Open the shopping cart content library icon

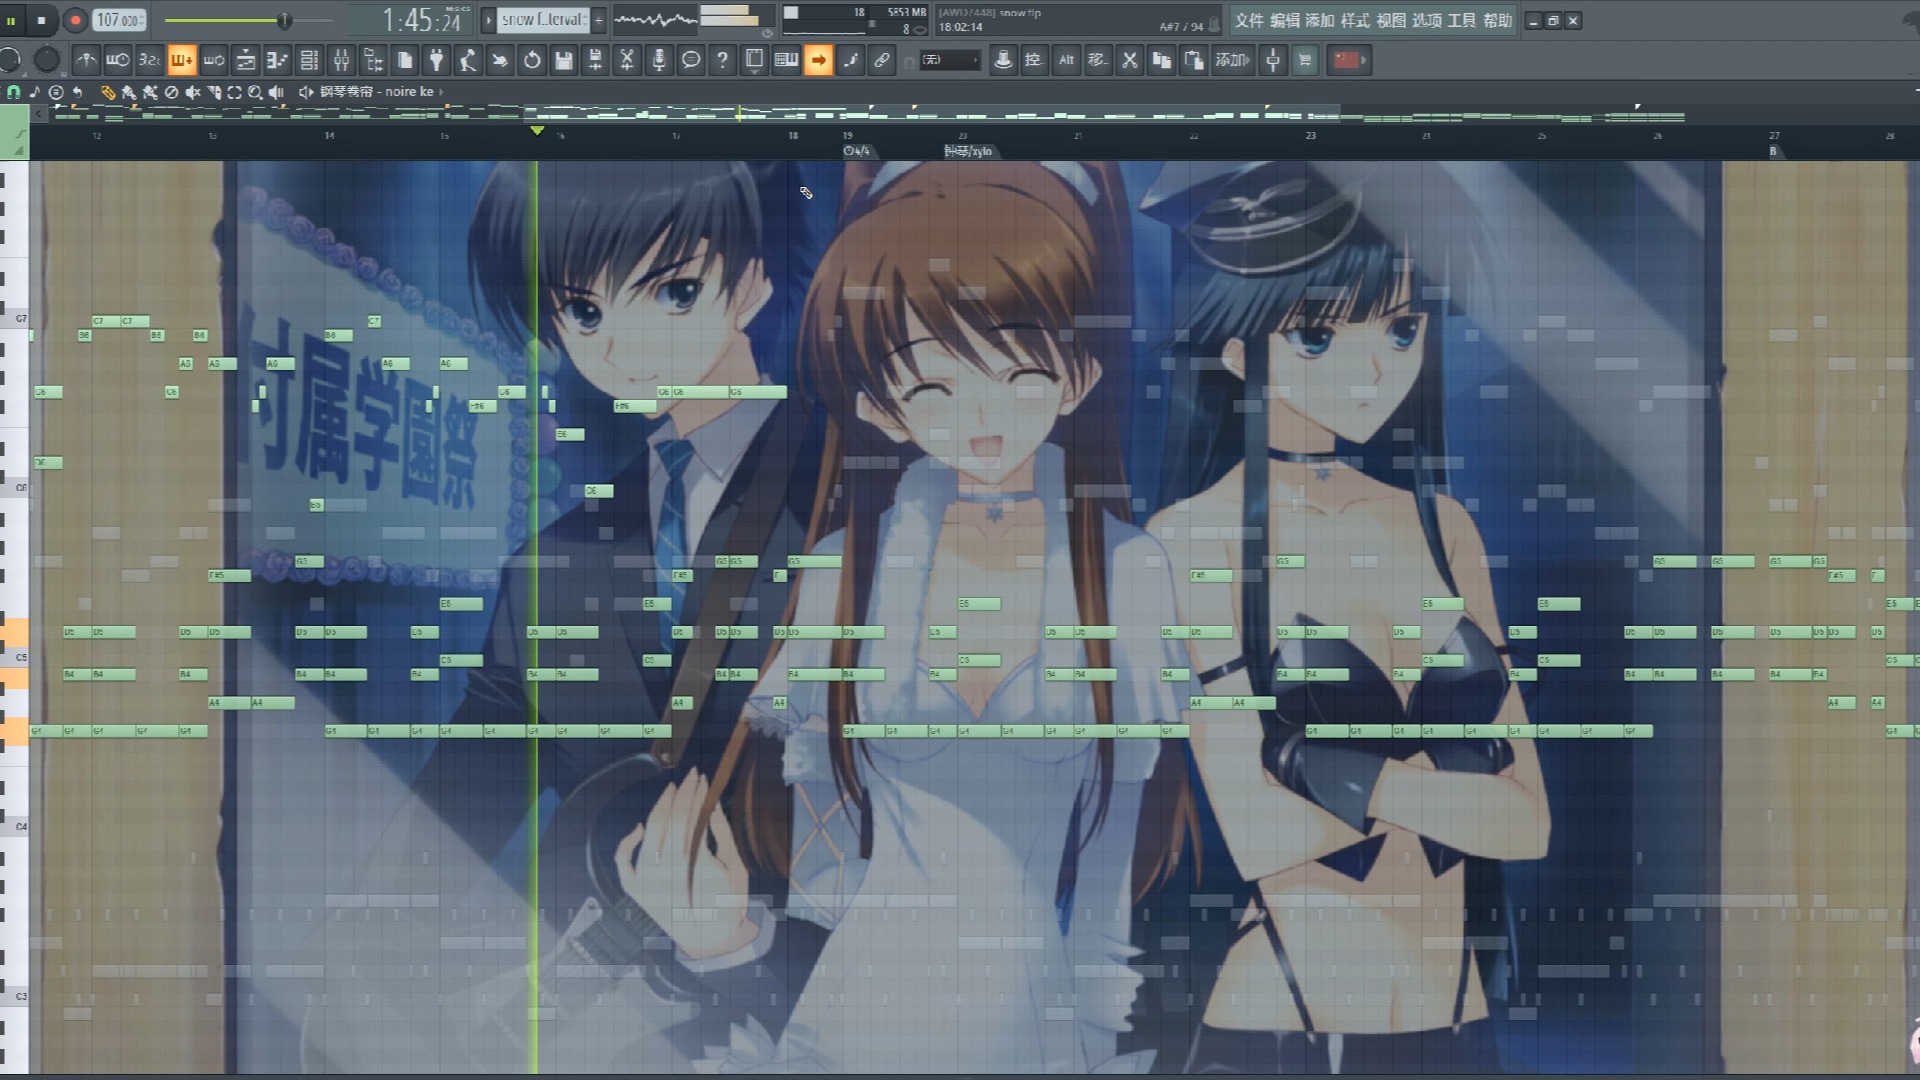(x=1304, y=61)
